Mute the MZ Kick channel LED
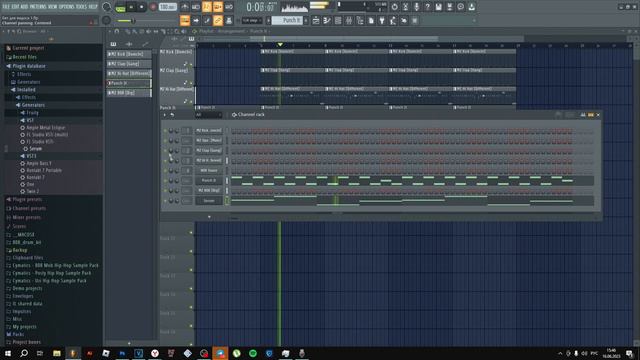The width and height of the screenshot is (640, 360). click(x=165, y=131)
